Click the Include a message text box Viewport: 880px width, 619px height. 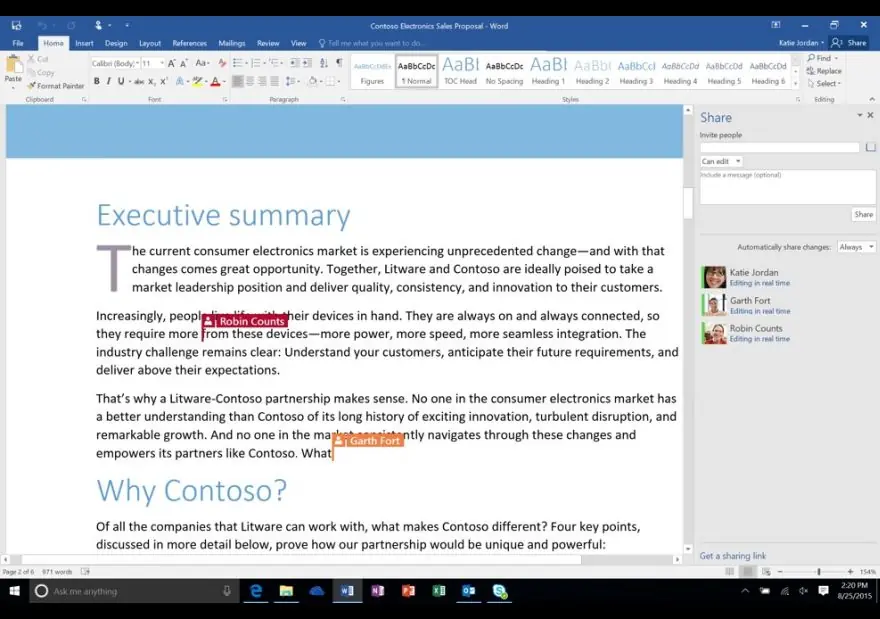pyautogui.click(x=787, y=187)
